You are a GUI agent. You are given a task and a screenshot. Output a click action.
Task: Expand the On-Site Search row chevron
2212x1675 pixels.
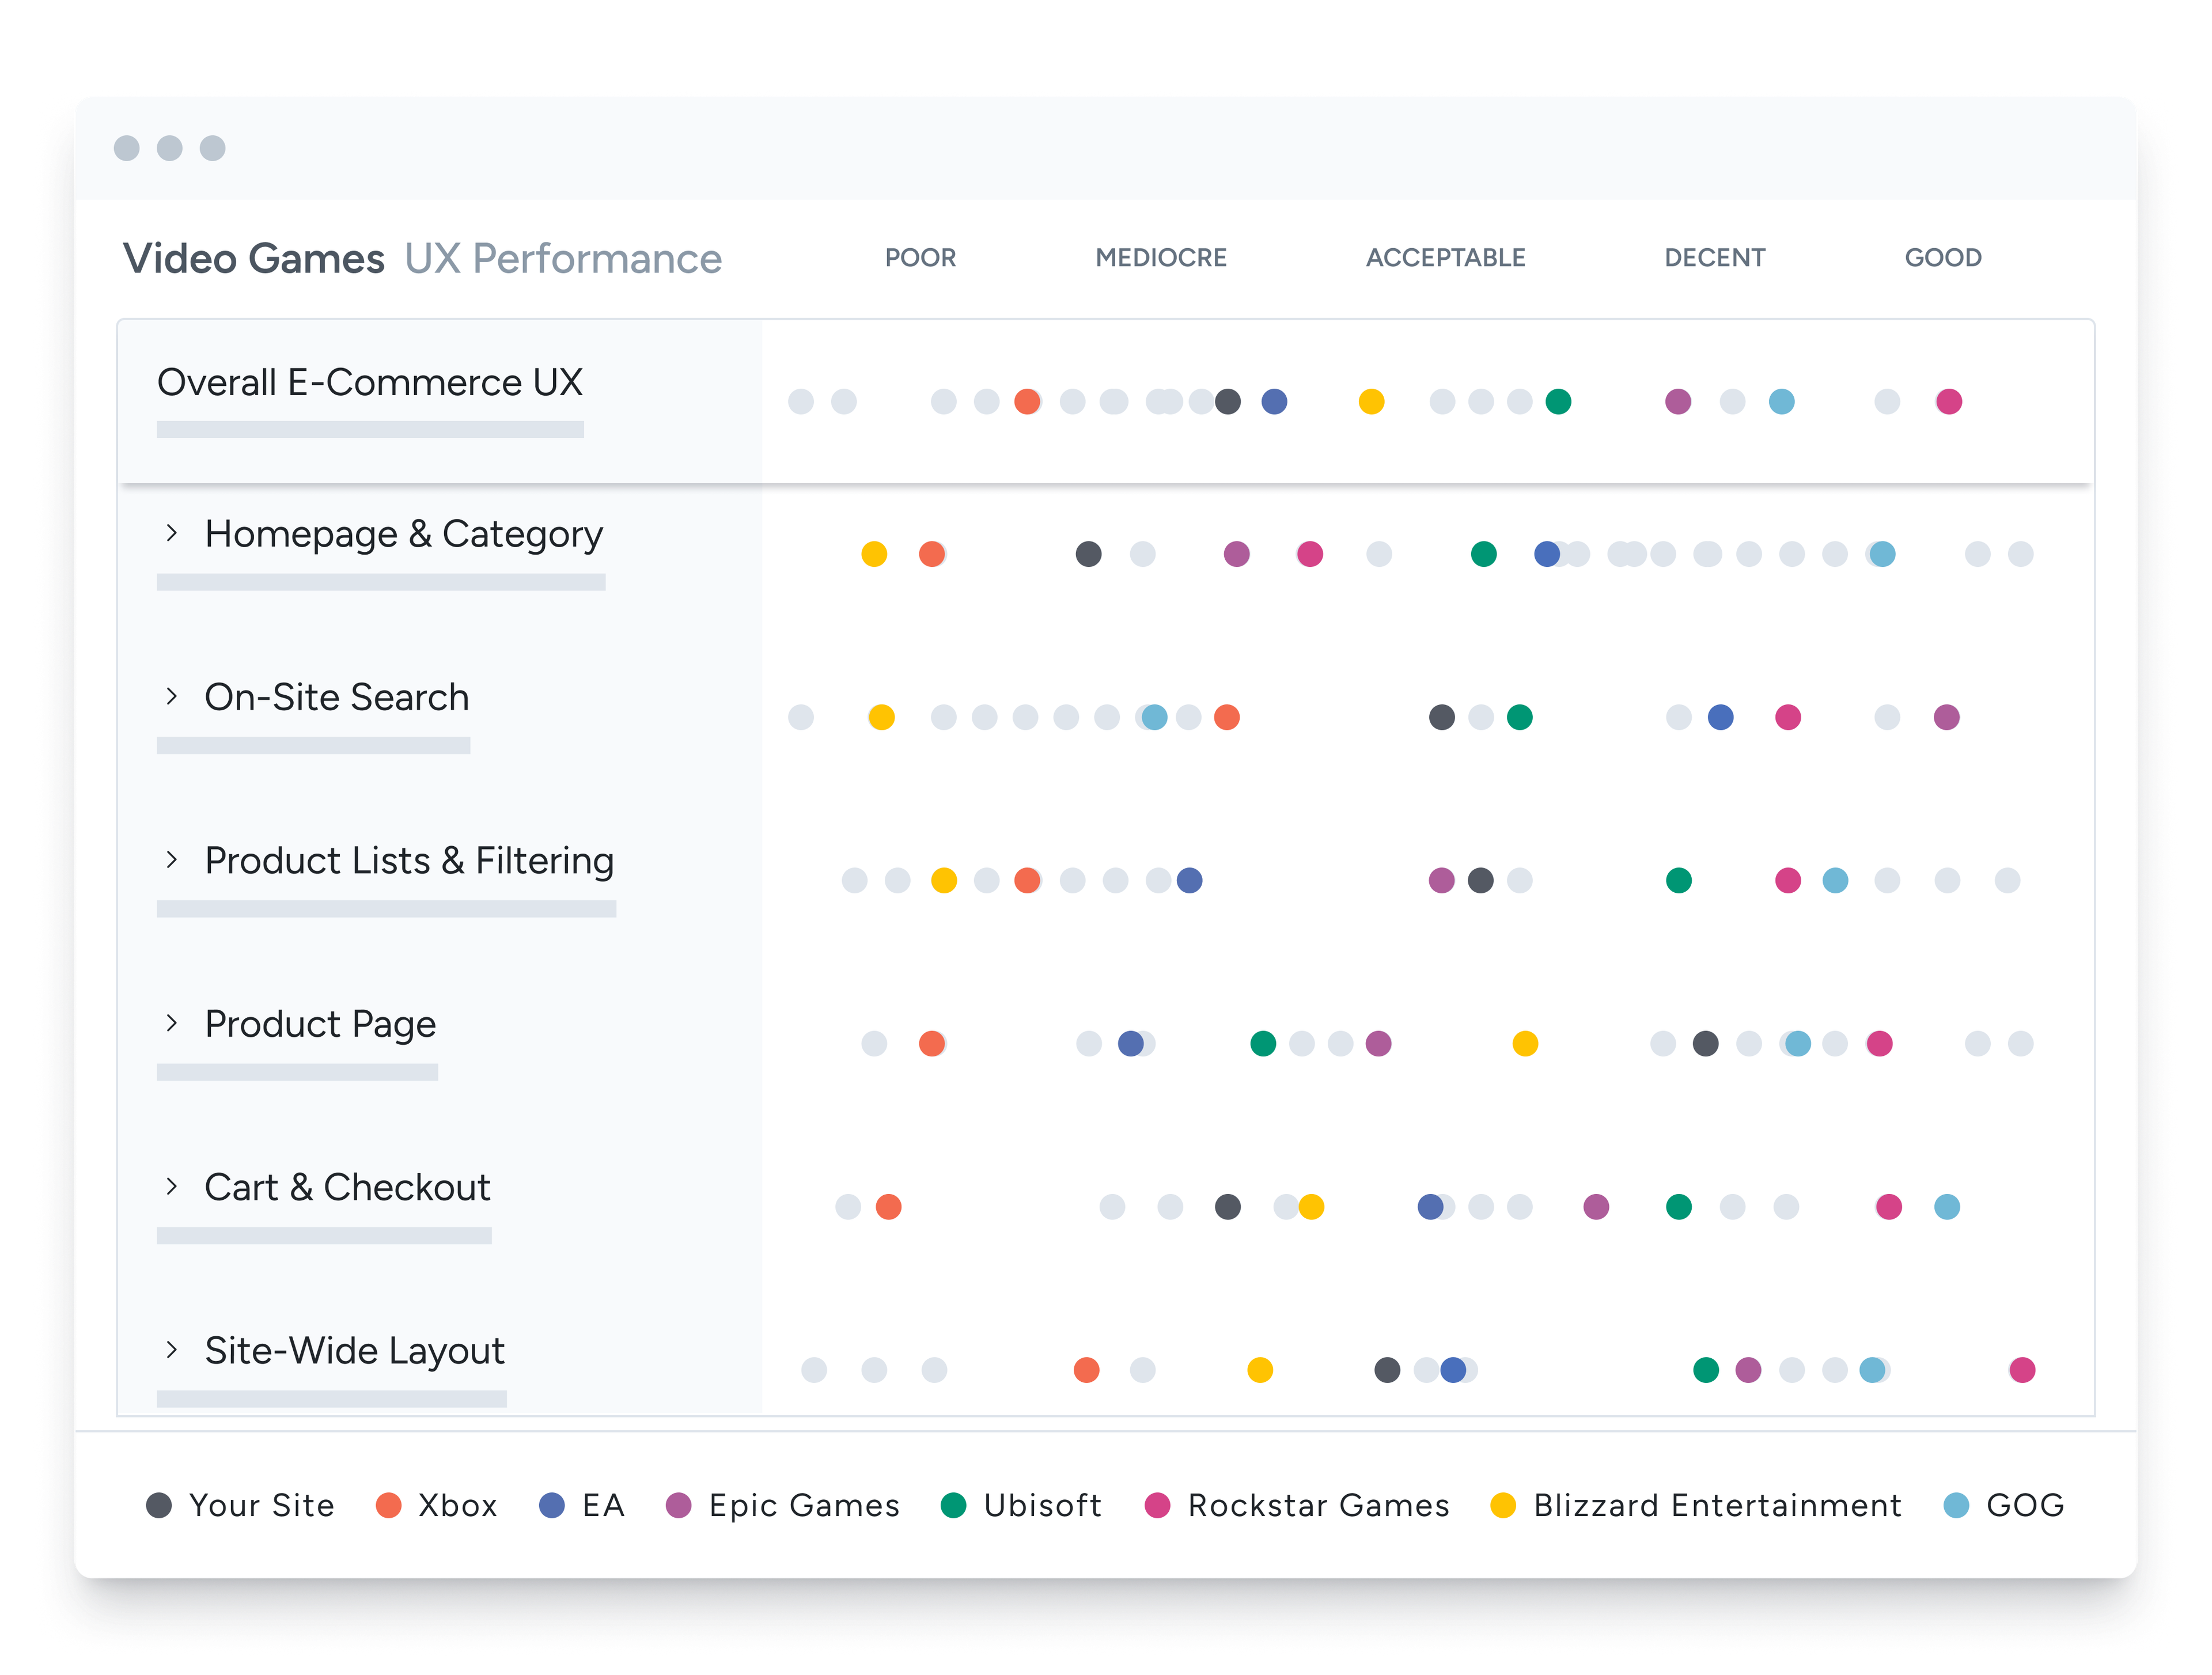pyautogui.click(x=172, y=696)
